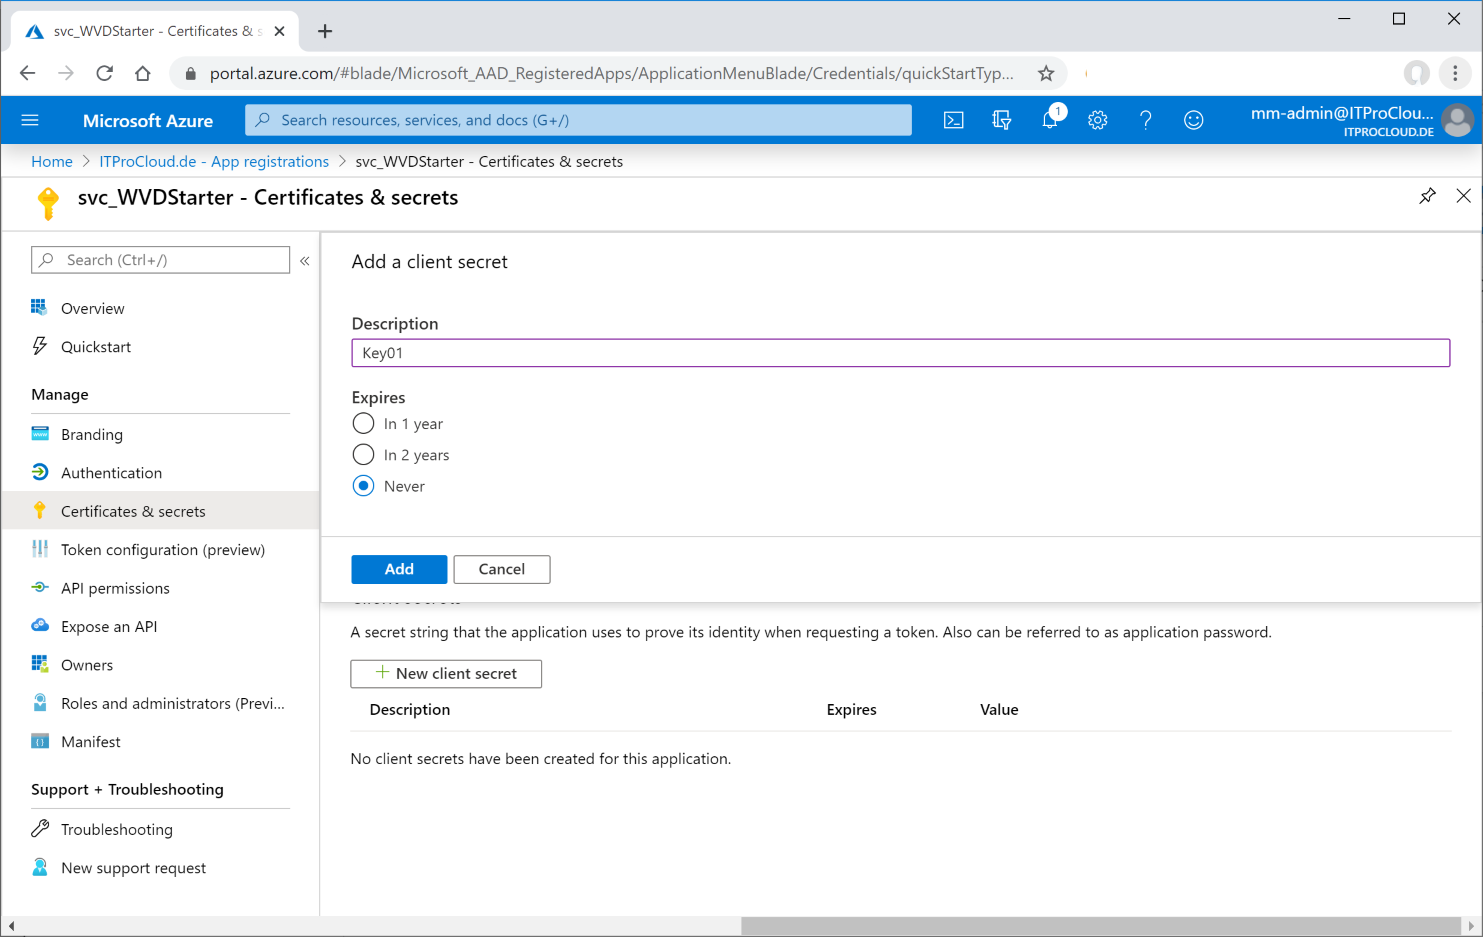Select the Never expiry option

(x=364, y=486)
